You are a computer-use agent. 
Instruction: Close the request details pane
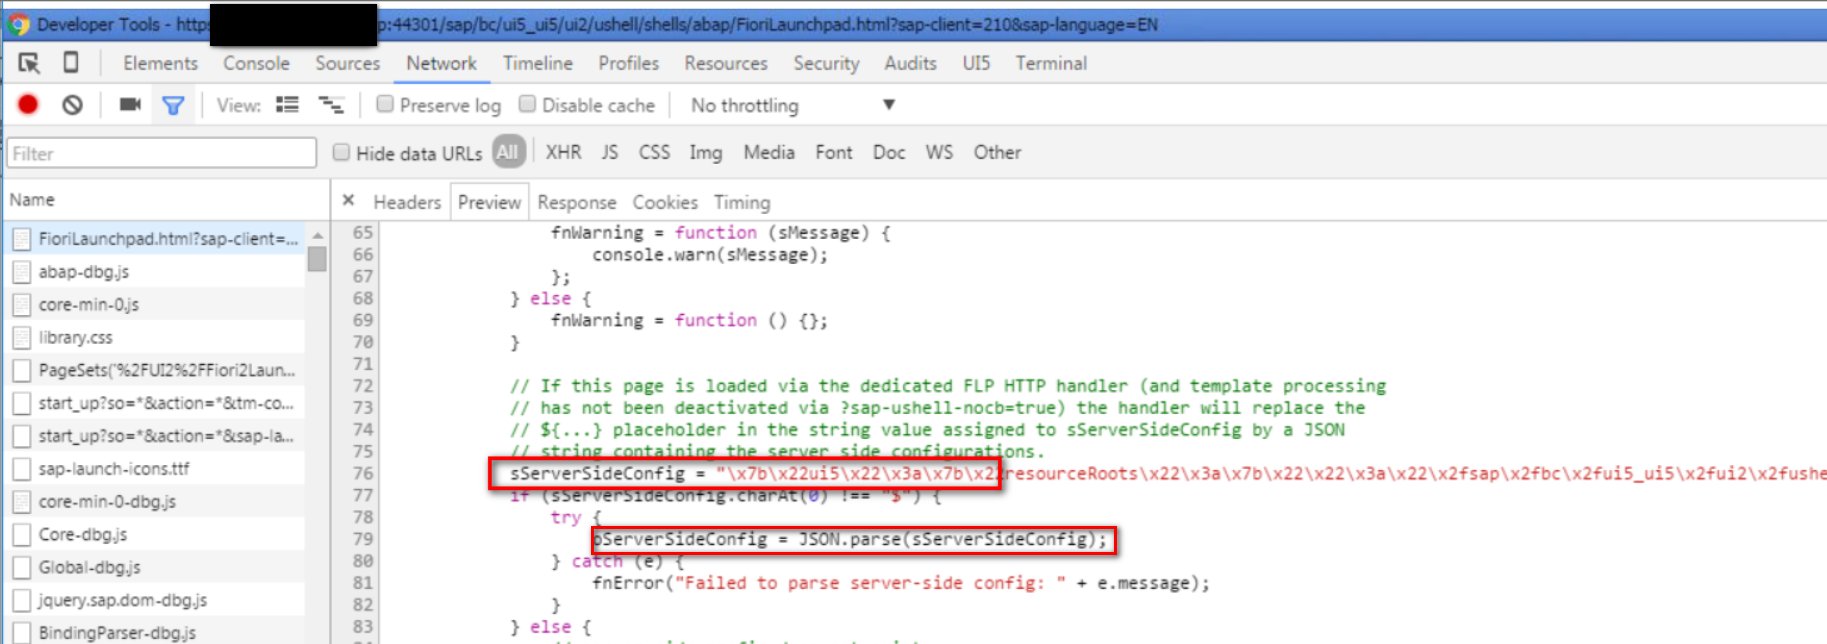(348, 200)
